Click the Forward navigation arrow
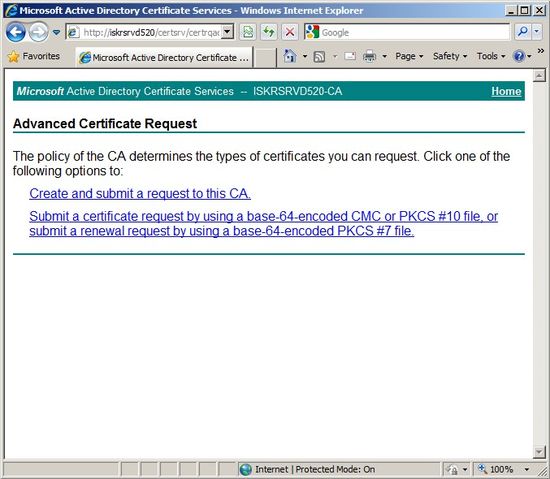The width and height of the screenshot is (550, 479). [38, 32]
